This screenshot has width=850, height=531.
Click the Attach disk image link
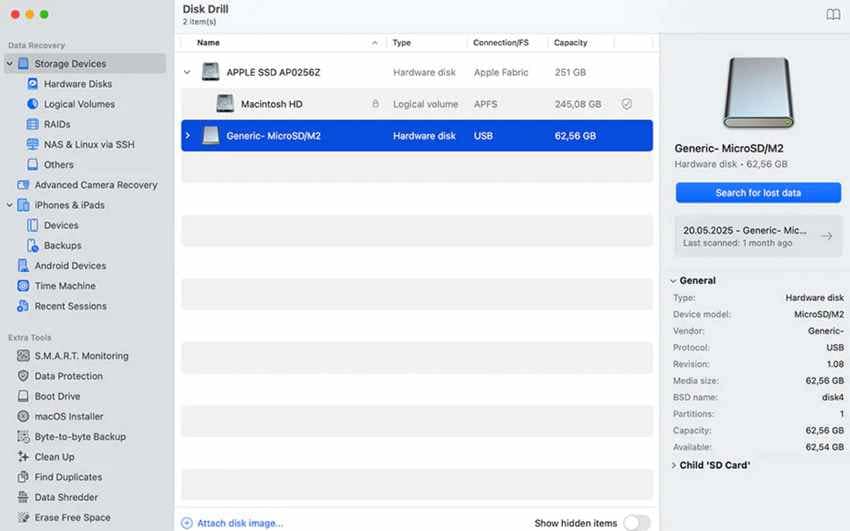coord(240,523)
